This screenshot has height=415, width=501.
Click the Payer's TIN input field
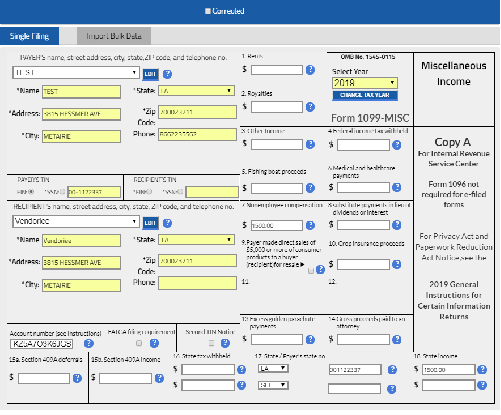94,192
